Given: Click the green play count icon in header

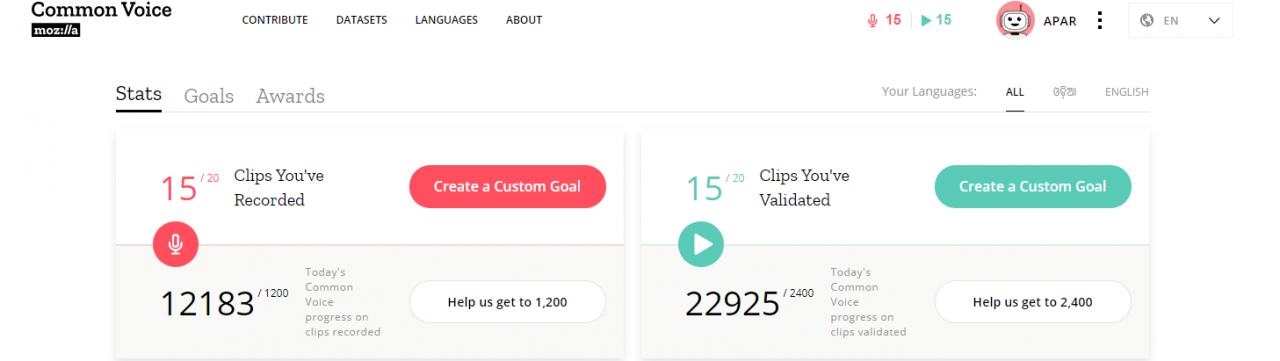Looking at the screenshot, I should tap(926, 20).
